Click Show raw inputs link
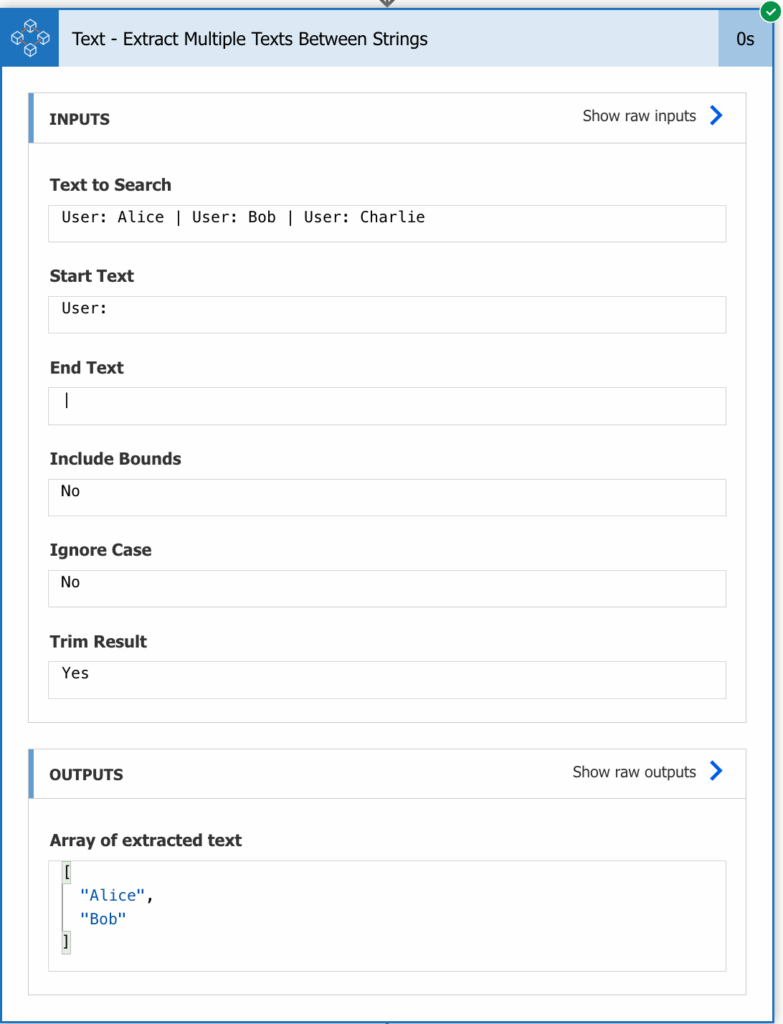783x1024 pixels. 639,116
